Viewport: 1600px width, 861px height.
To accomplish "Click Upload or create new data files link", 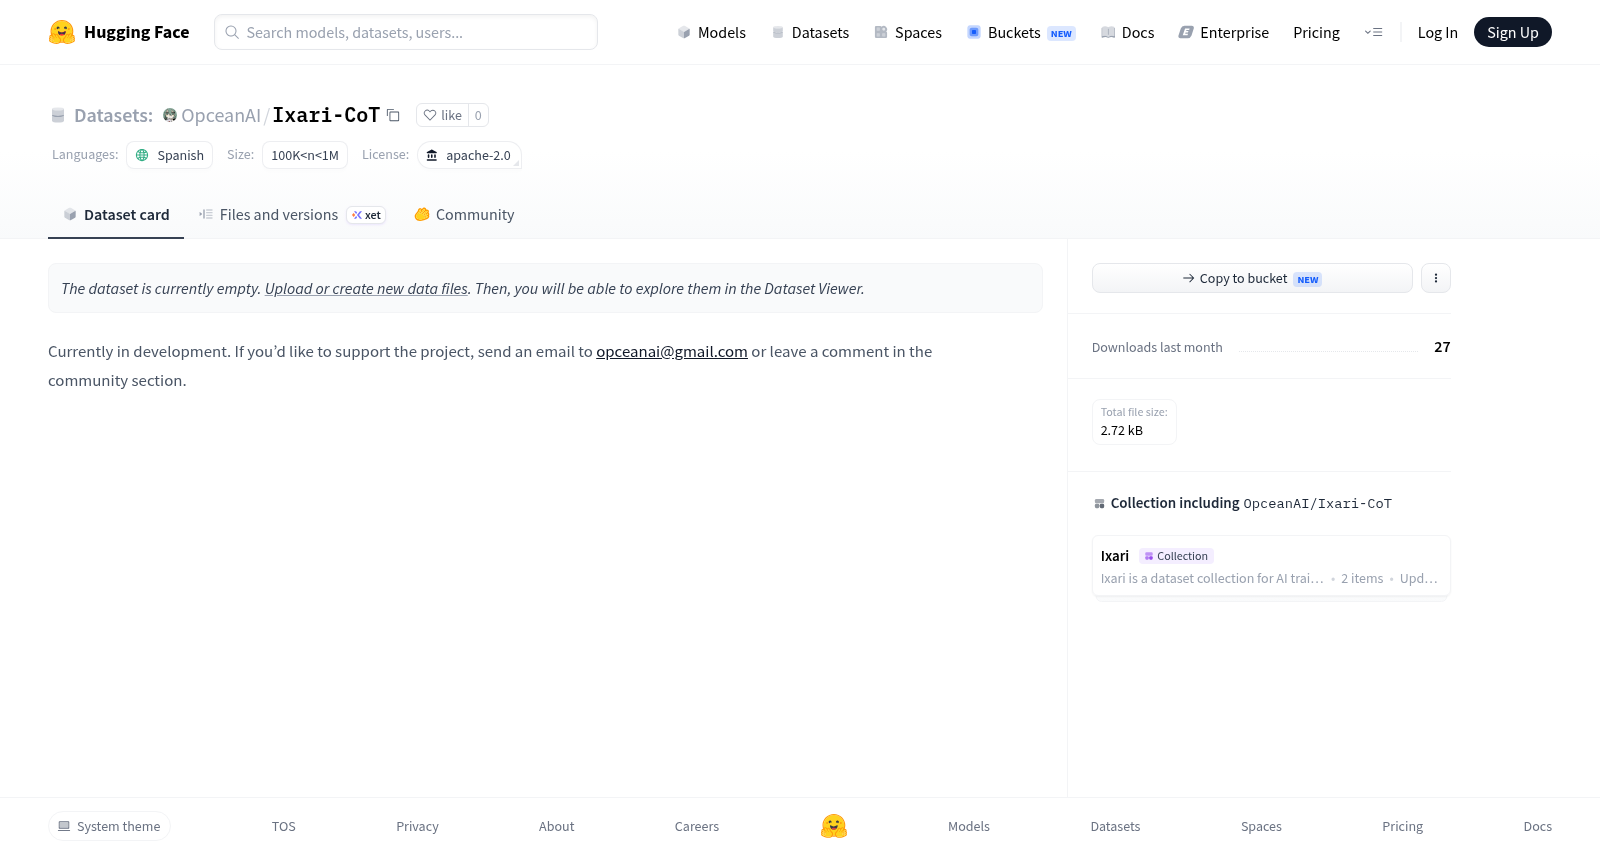I will 366,288.
